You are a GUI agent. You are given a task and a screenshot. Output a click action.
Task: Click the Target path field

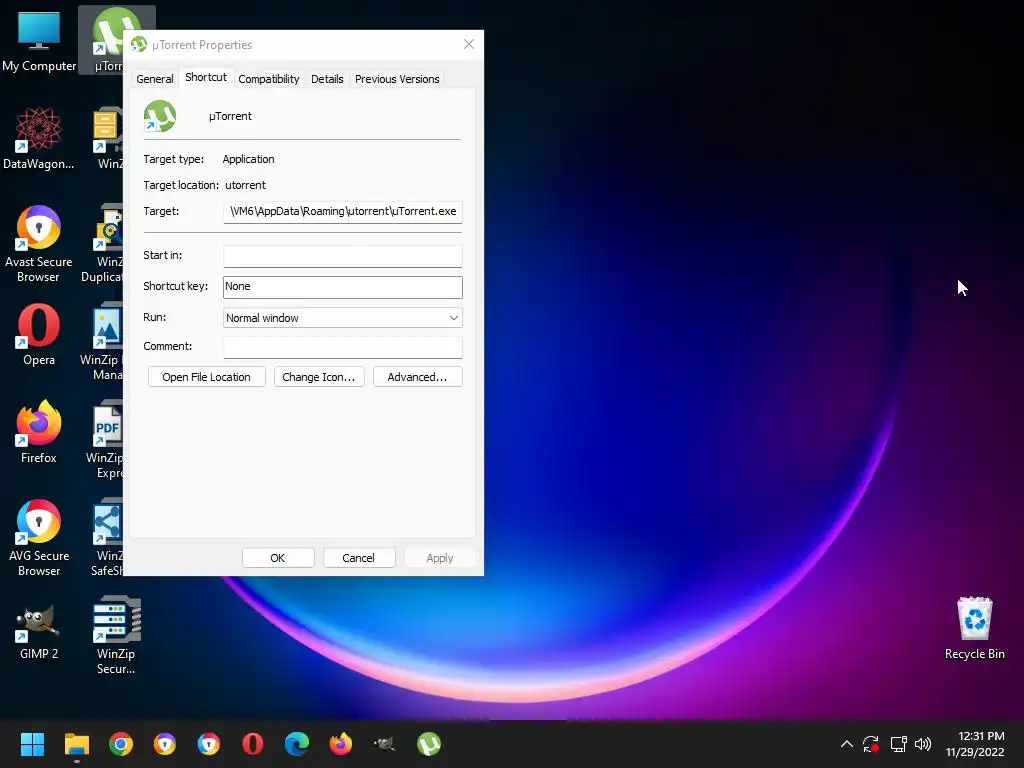tap(343, 212)
